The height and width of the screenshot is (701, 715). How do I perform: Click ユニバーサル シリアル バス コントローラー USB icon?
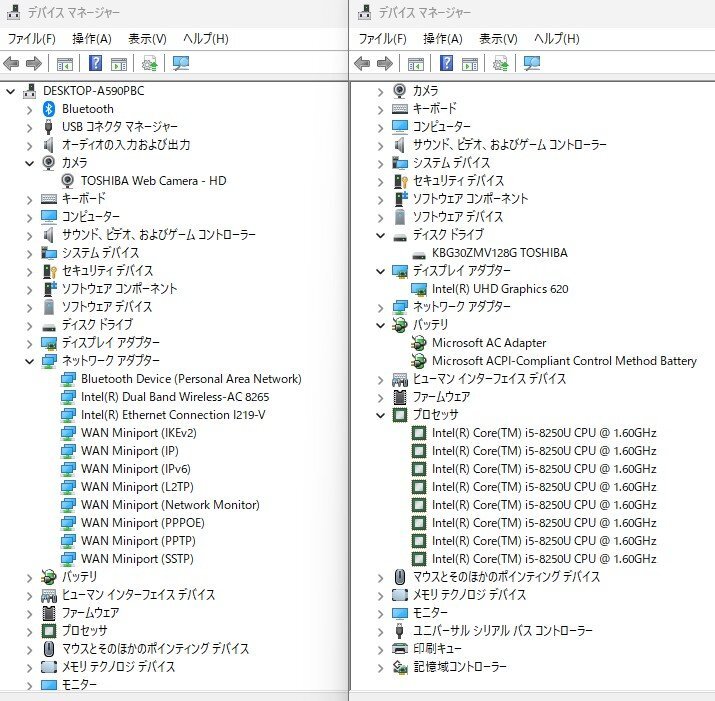point(399,631)
